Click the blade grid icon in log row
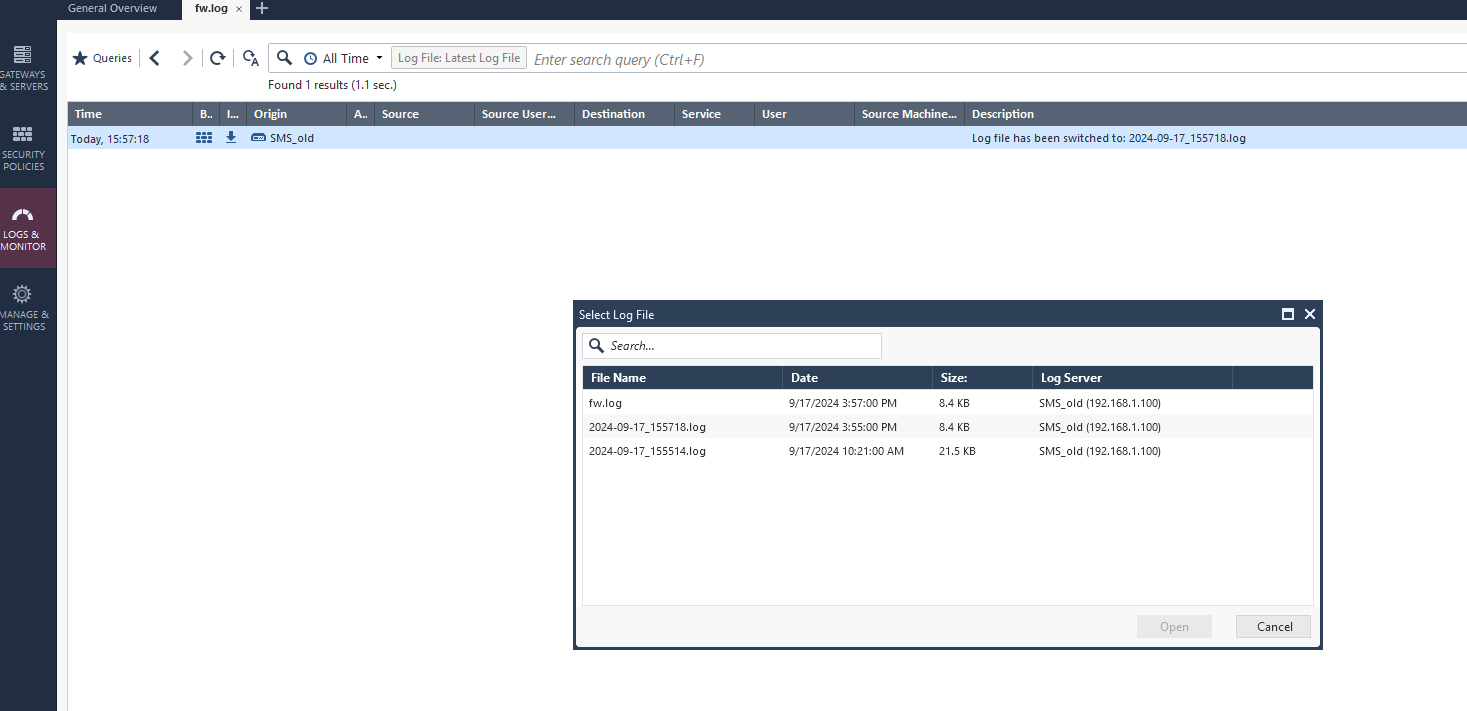Image resolution: width=1467 pixels, height=711 pixels. pyautogui.click(x=204, y=138)
